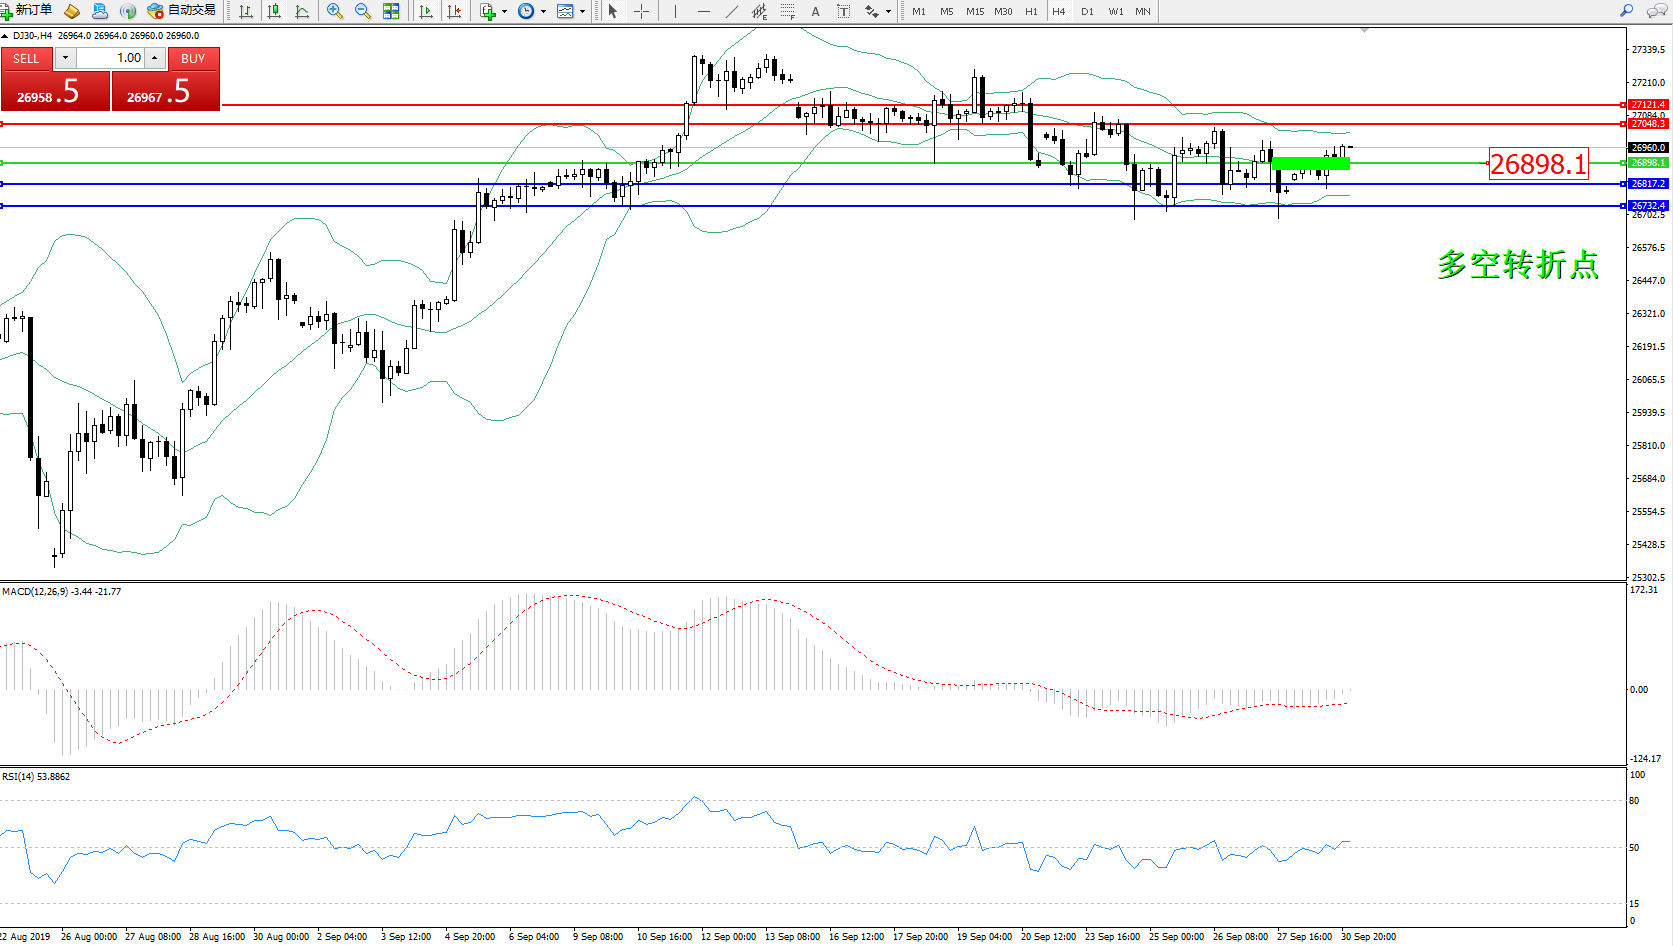Expand the chart templates dropdown arrow
The height and width of the screenshot is (946, 1673).
[x=583, y=12]
